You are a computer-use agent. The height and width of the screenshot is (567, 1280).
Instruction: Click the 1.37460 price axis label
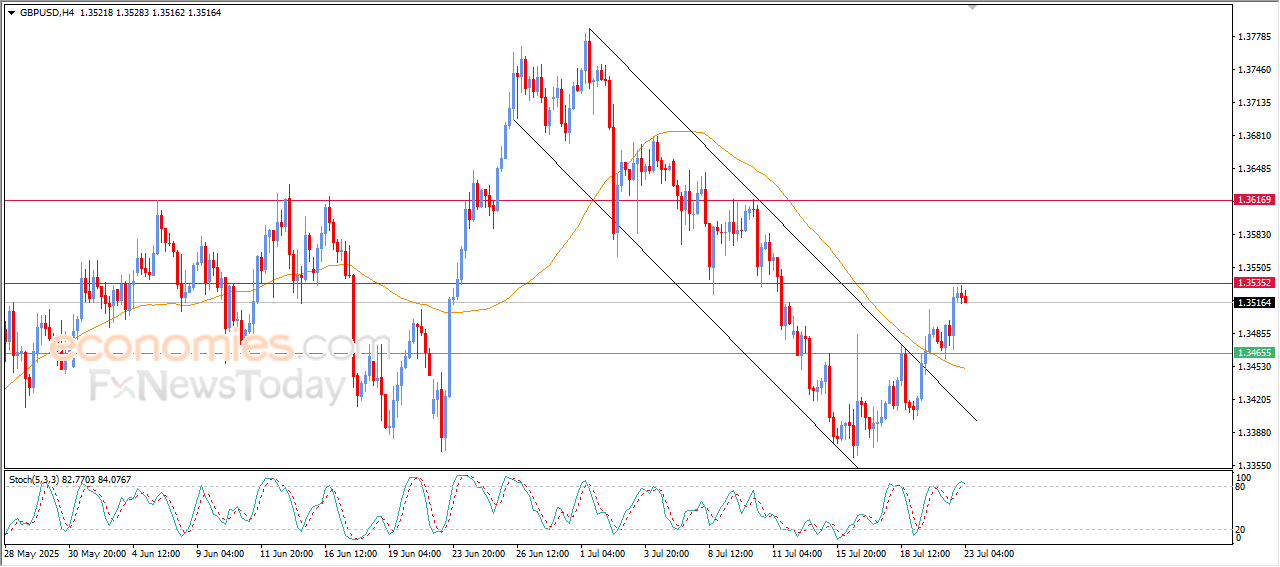pyautogui.click(x=1254, y=70)
